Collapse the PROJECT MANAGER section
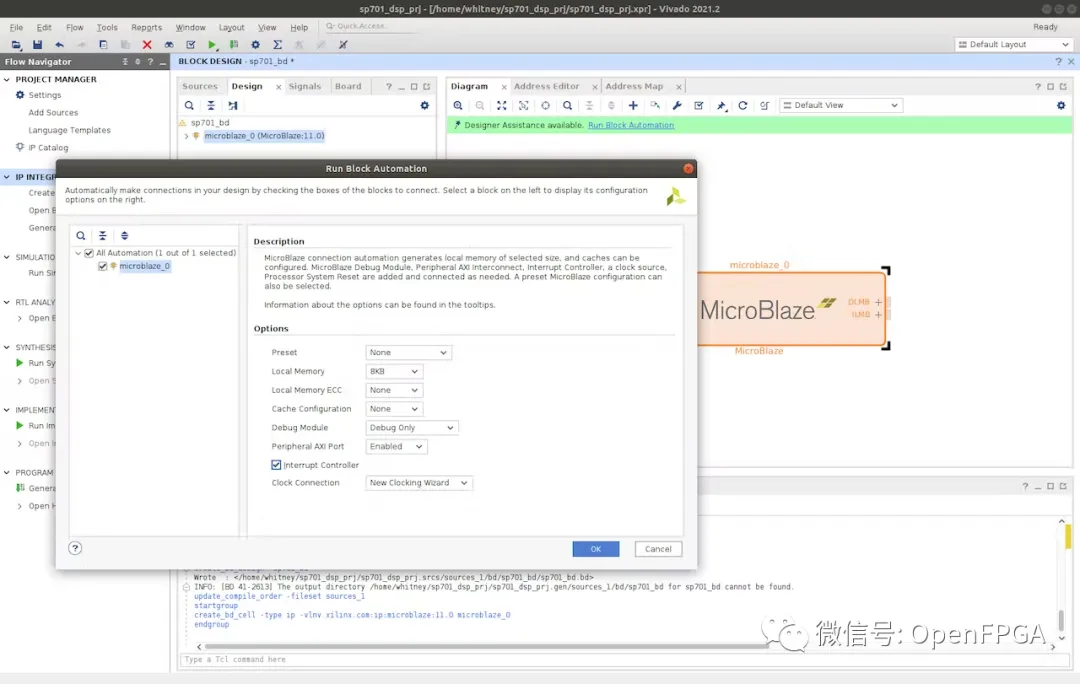Viewport: 1080px width, 684px height. [x=7, y=79]
